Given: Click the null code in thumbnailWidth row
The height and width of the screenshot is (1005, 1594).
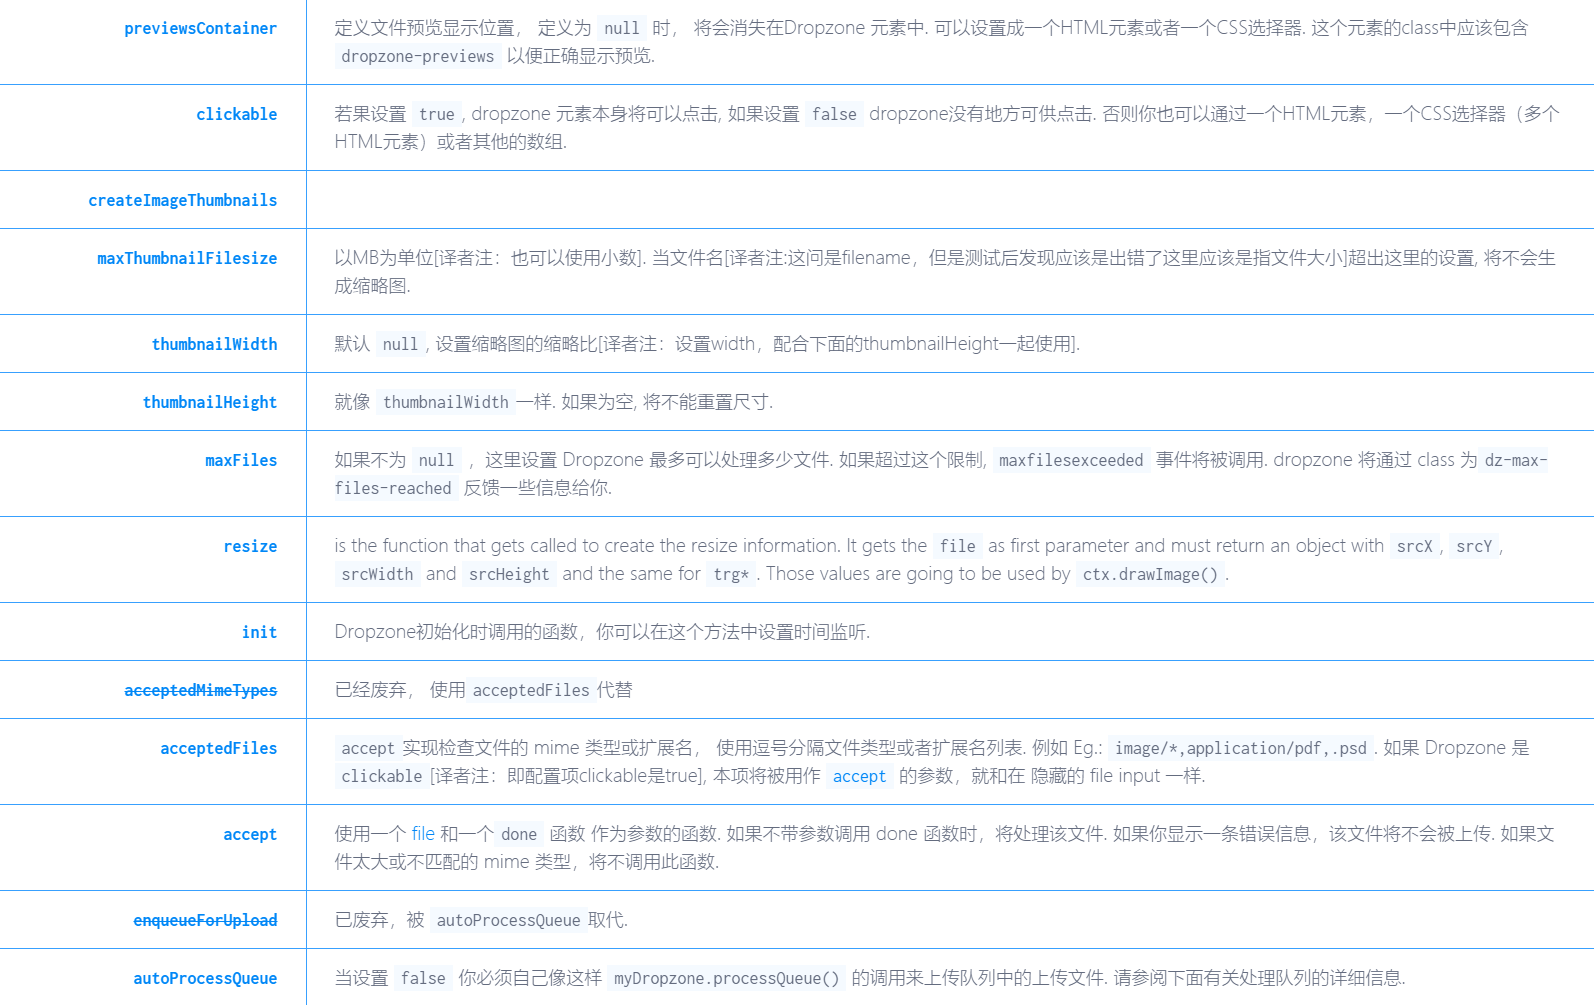Looking at the screenshot, I should (400, 345).
